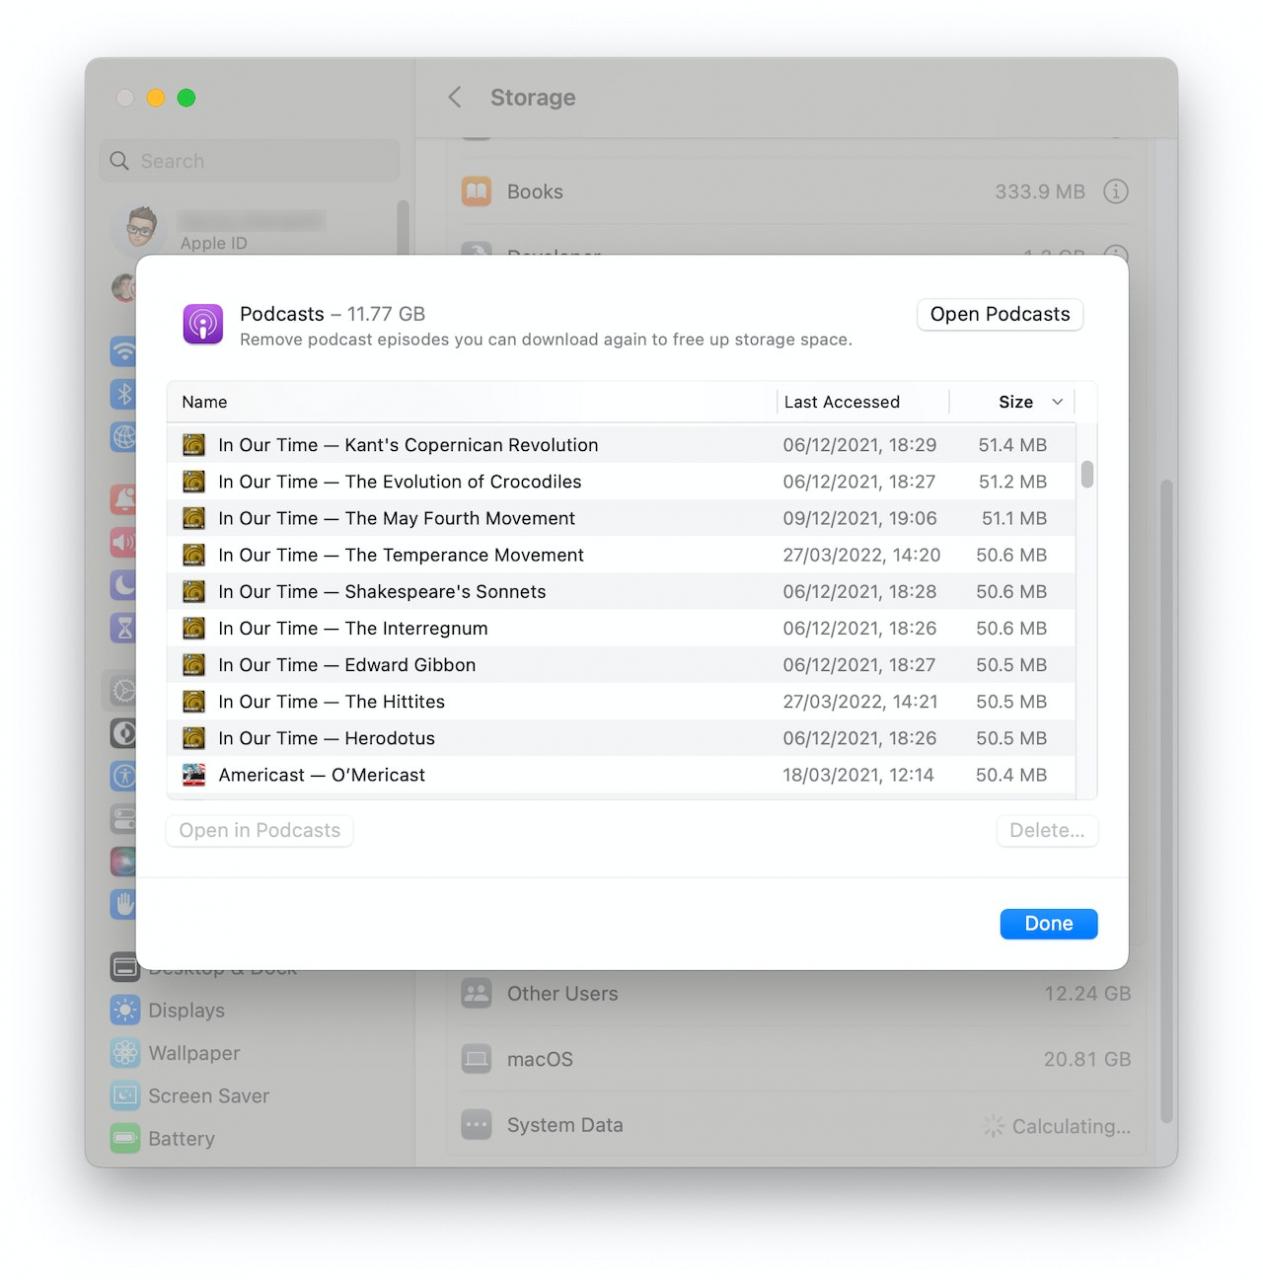This screenshot has height=1280, width=1263.
Task: Click the Podcasts app icon in dialog header
Action: [203, 324]
